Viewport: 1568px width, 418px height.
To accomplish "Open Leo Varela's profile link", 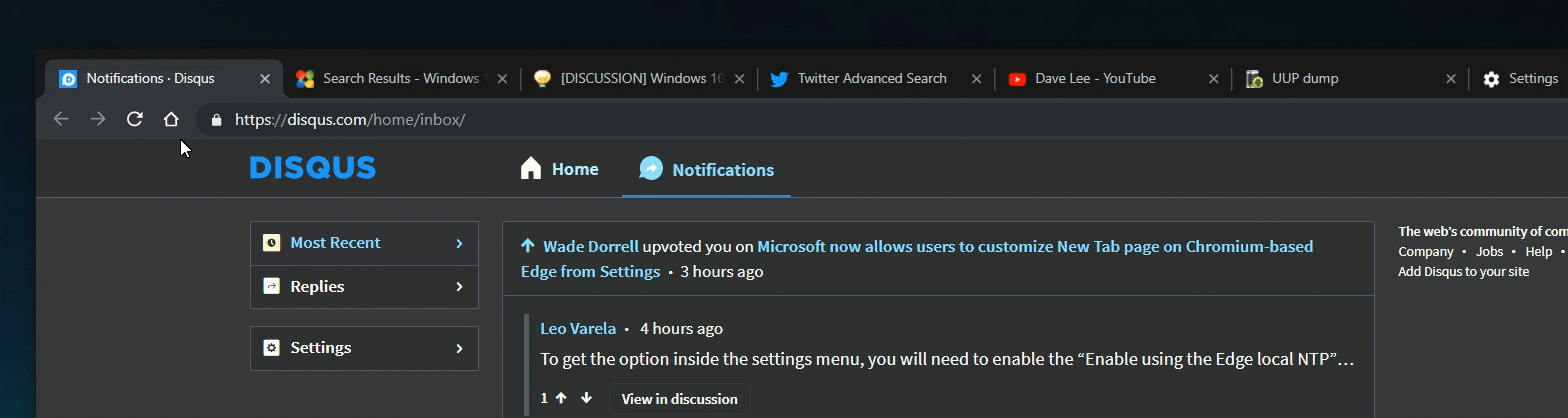I will 578,328.
